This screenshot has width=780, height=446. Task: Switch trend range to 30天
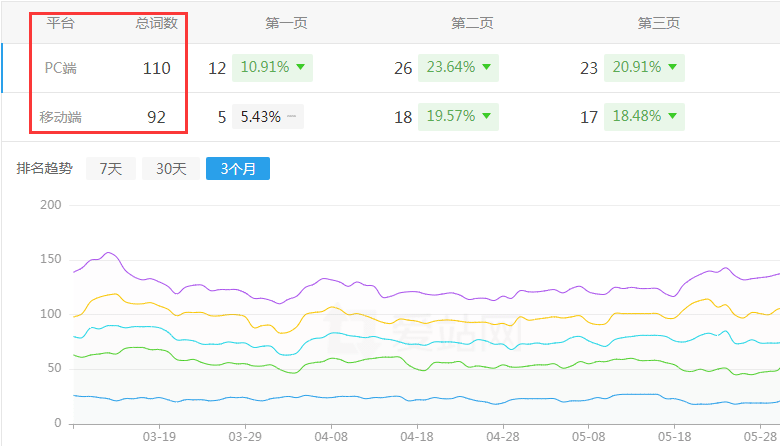[170, 169]
